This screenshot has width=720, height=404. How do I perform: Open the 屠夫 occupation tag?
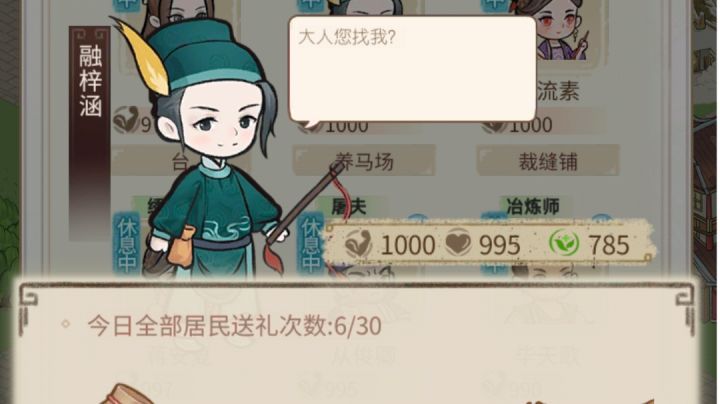click(x=349, y=207)
